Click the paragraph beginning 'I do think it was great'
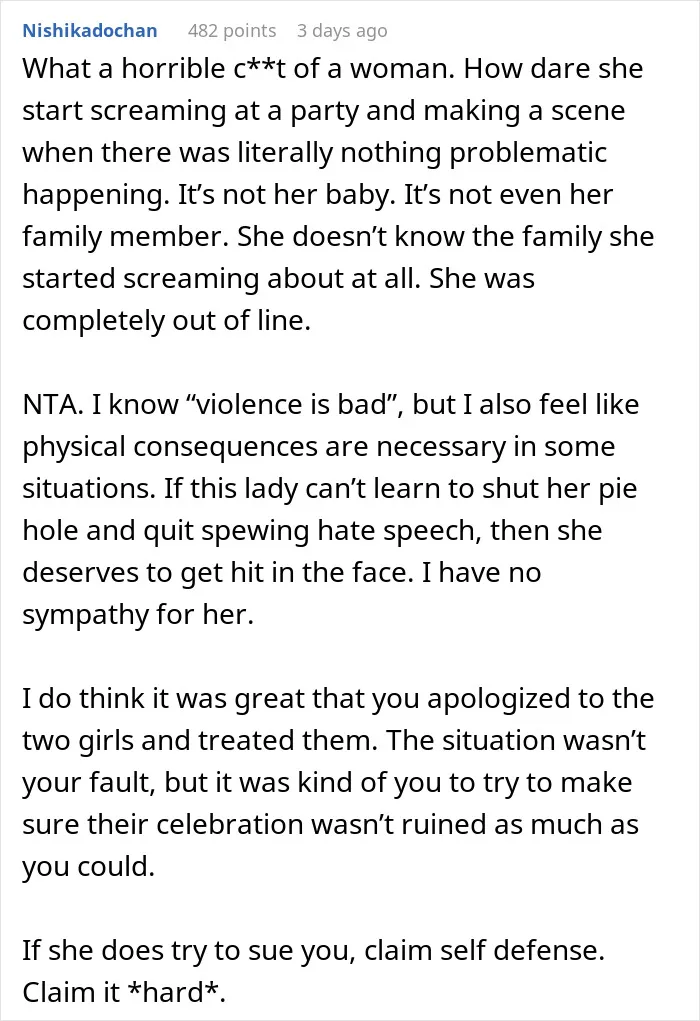Viewport: 700px width, 1021px height. pyautogui.click(x=338, y=783)
